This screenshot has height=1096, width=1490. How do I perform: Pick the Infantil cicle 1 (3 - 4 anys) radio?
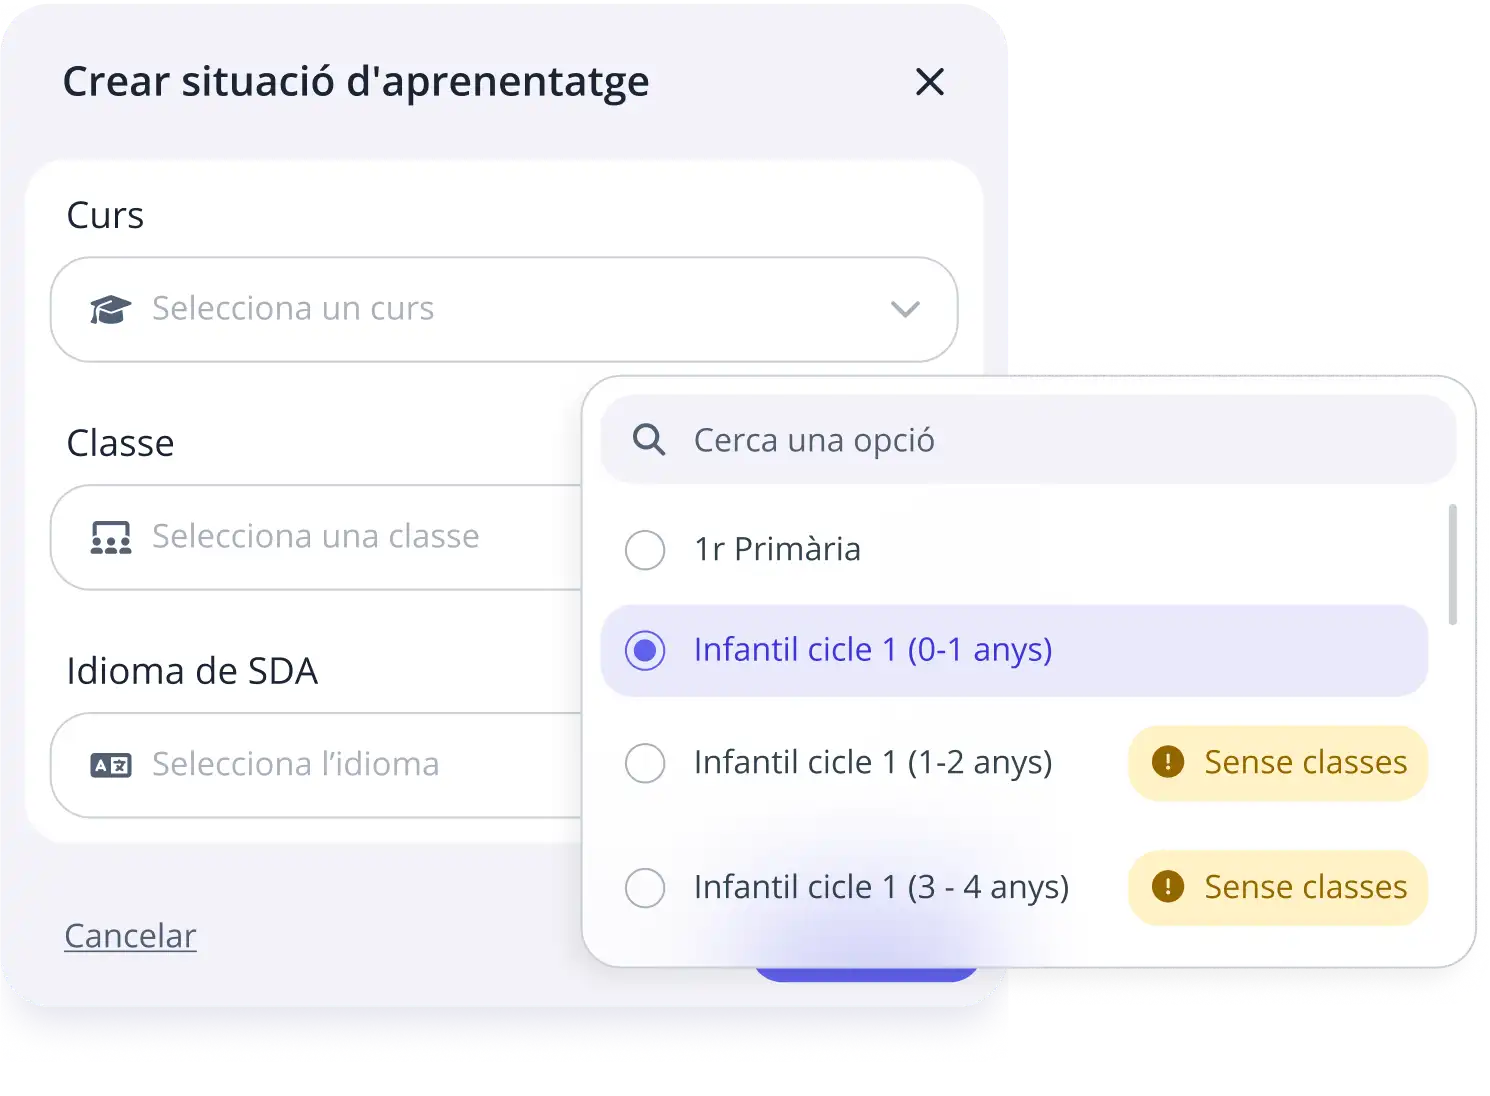(645, 888)
